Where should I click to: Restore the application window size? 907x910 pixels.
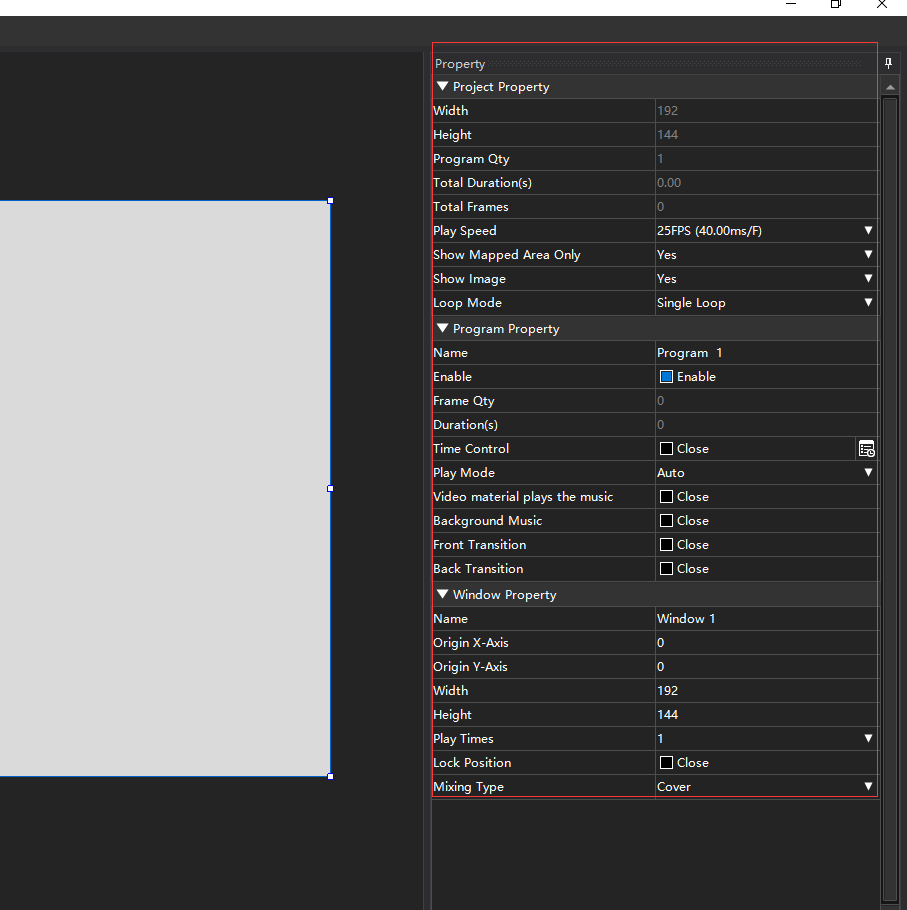(836, 4)
